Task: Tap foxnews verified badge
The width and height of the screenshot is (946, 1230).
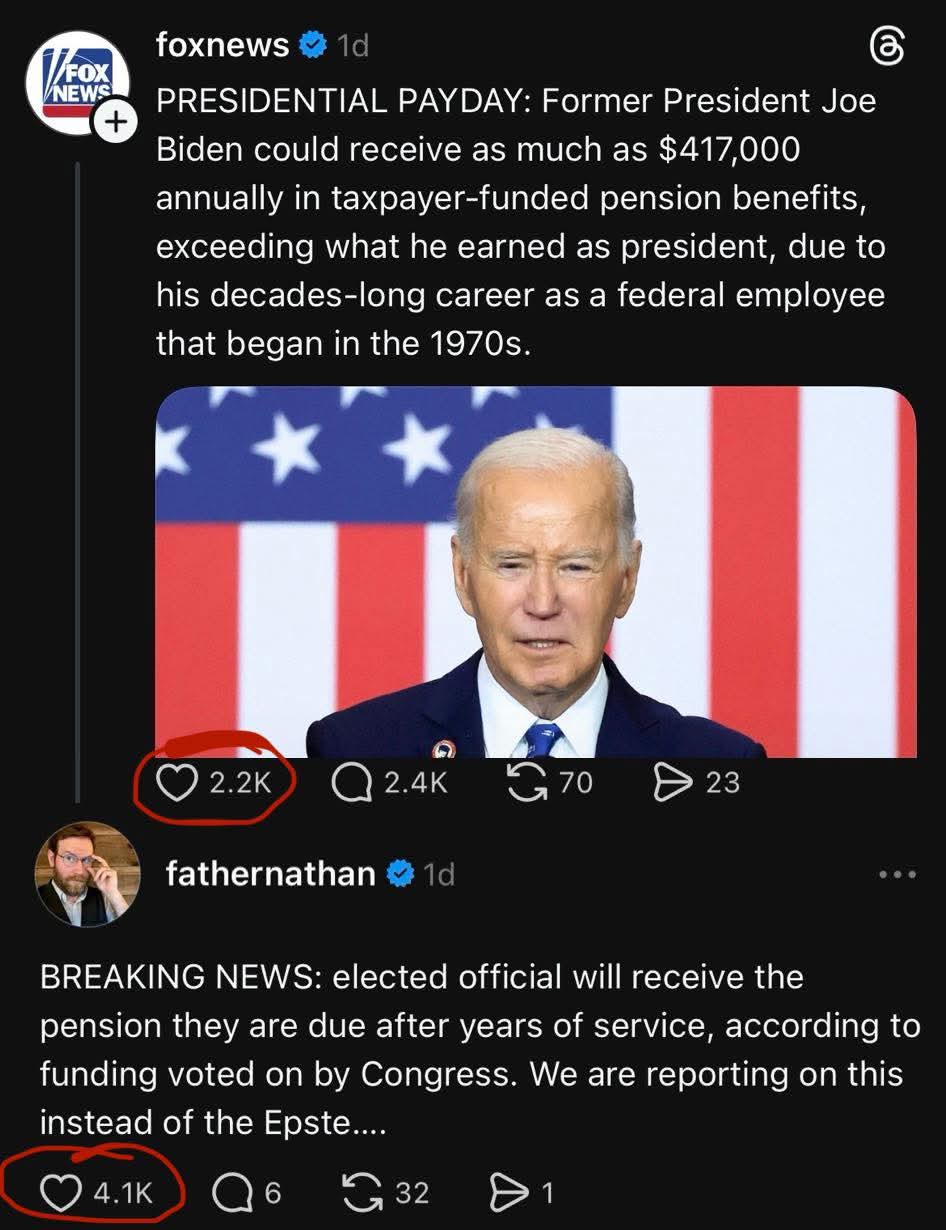Action: pyautogui.click(x=312, y=44)
